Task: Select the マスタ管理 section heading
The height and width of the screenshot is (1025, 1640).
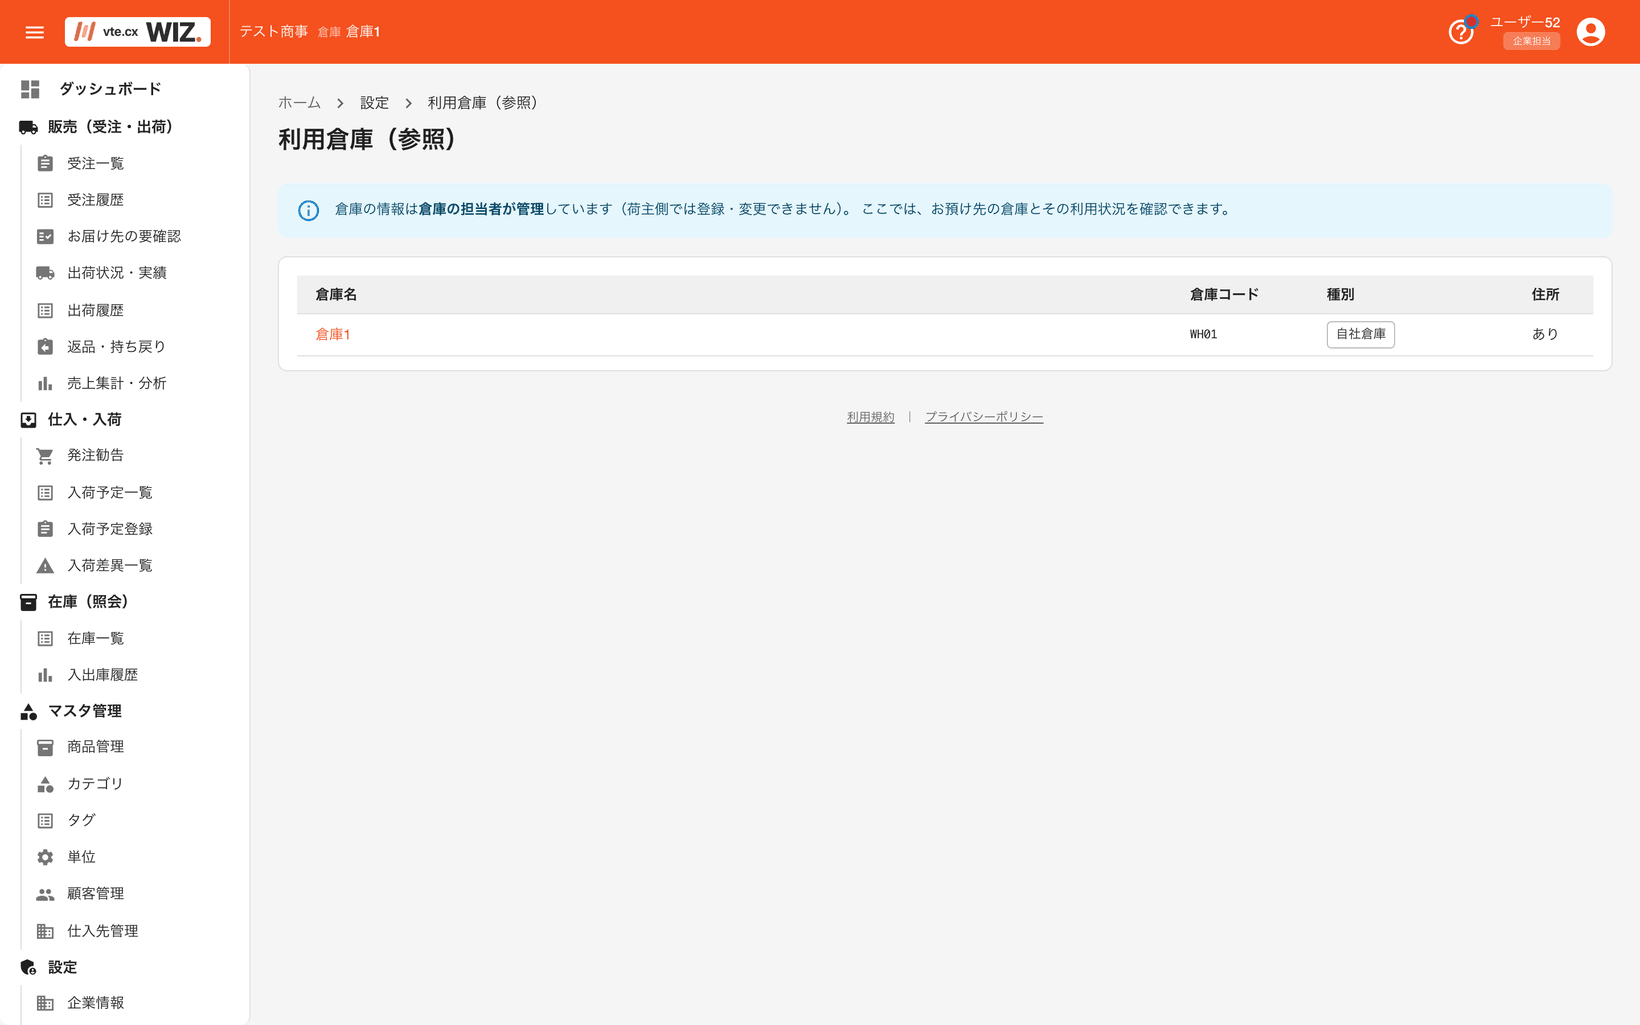Action: point(85,711)
